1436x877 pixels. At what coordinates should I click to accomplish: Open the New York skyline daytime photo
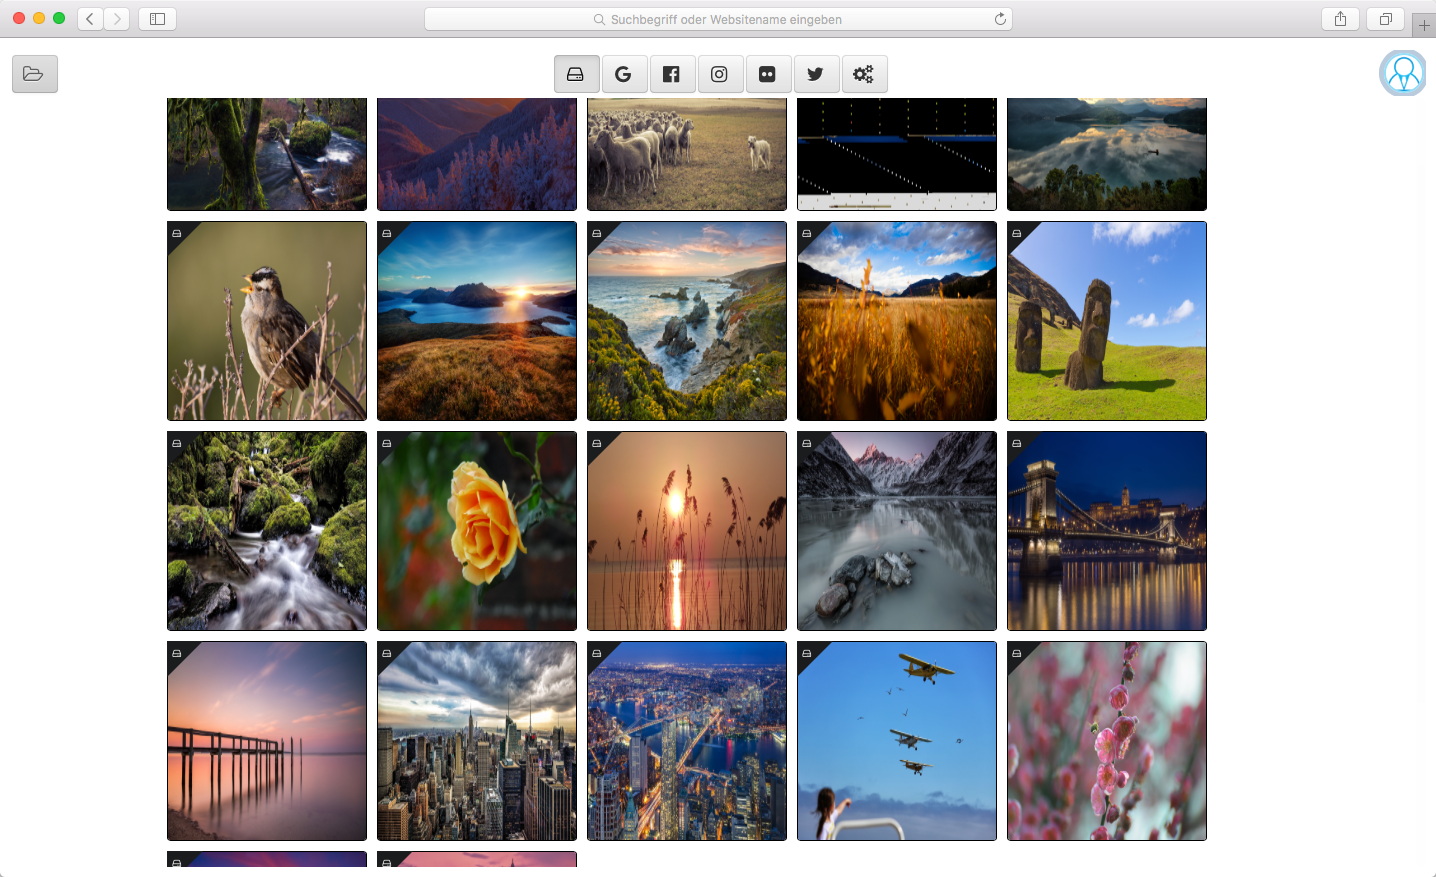(477, 741)
